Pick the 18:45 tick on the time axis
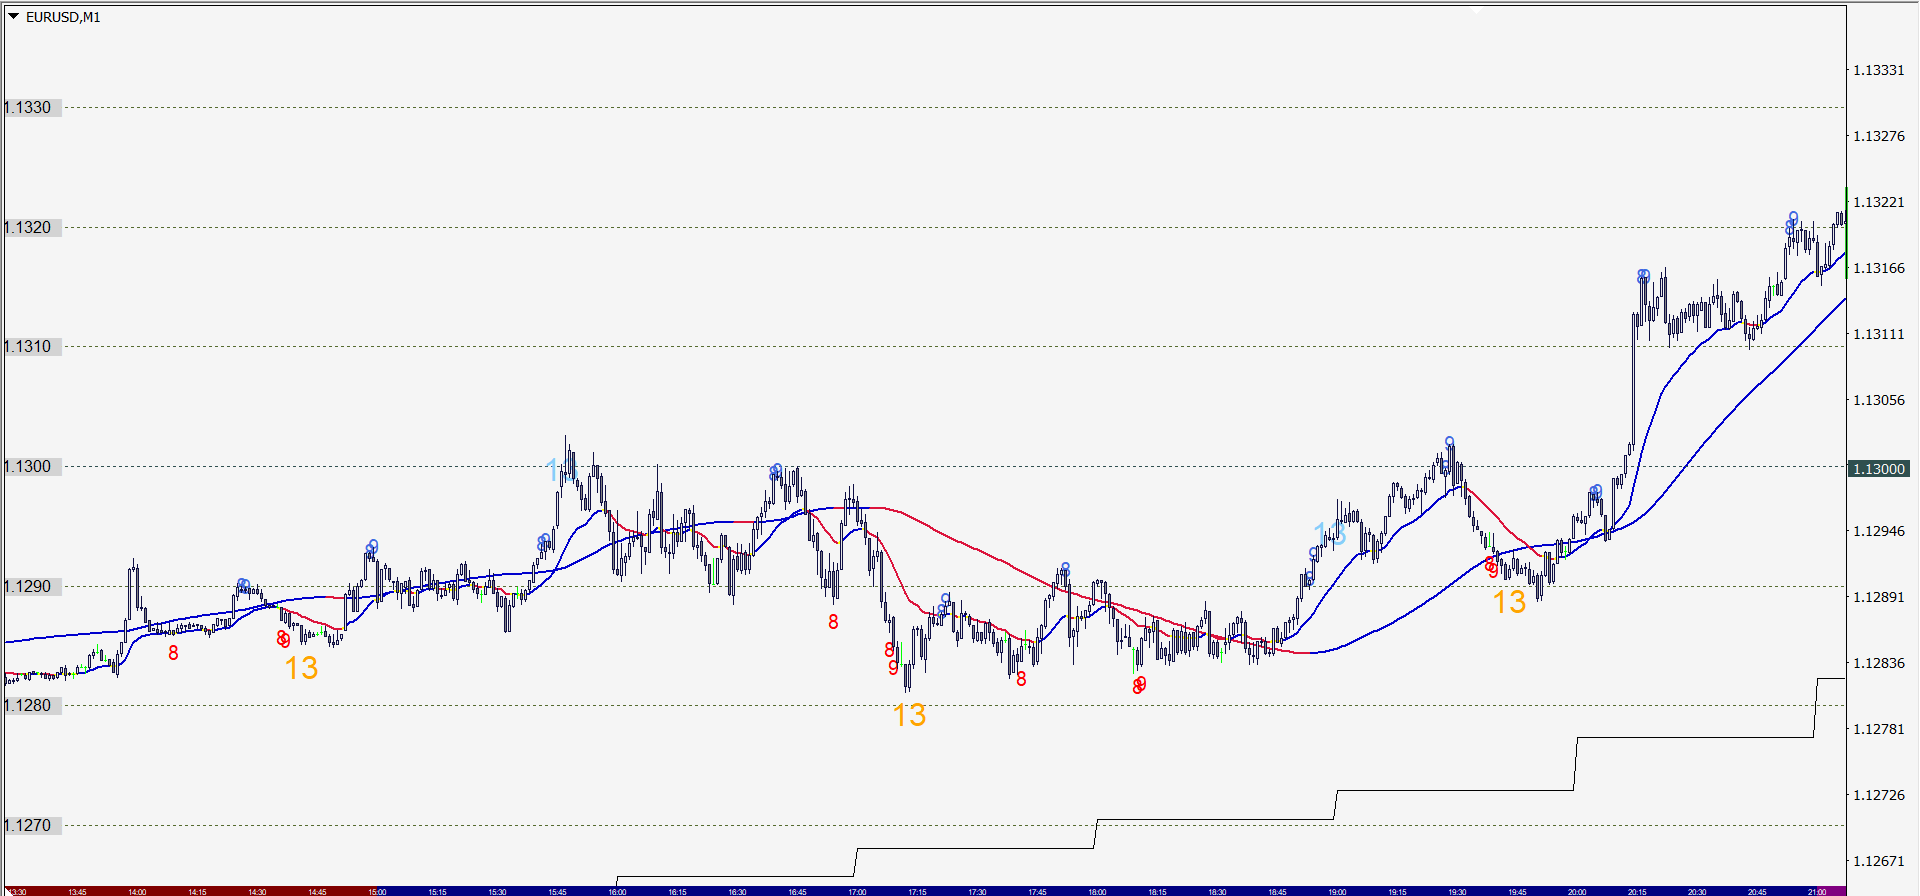Screen dimensions: 1920x896 [x=1277, y=891]
